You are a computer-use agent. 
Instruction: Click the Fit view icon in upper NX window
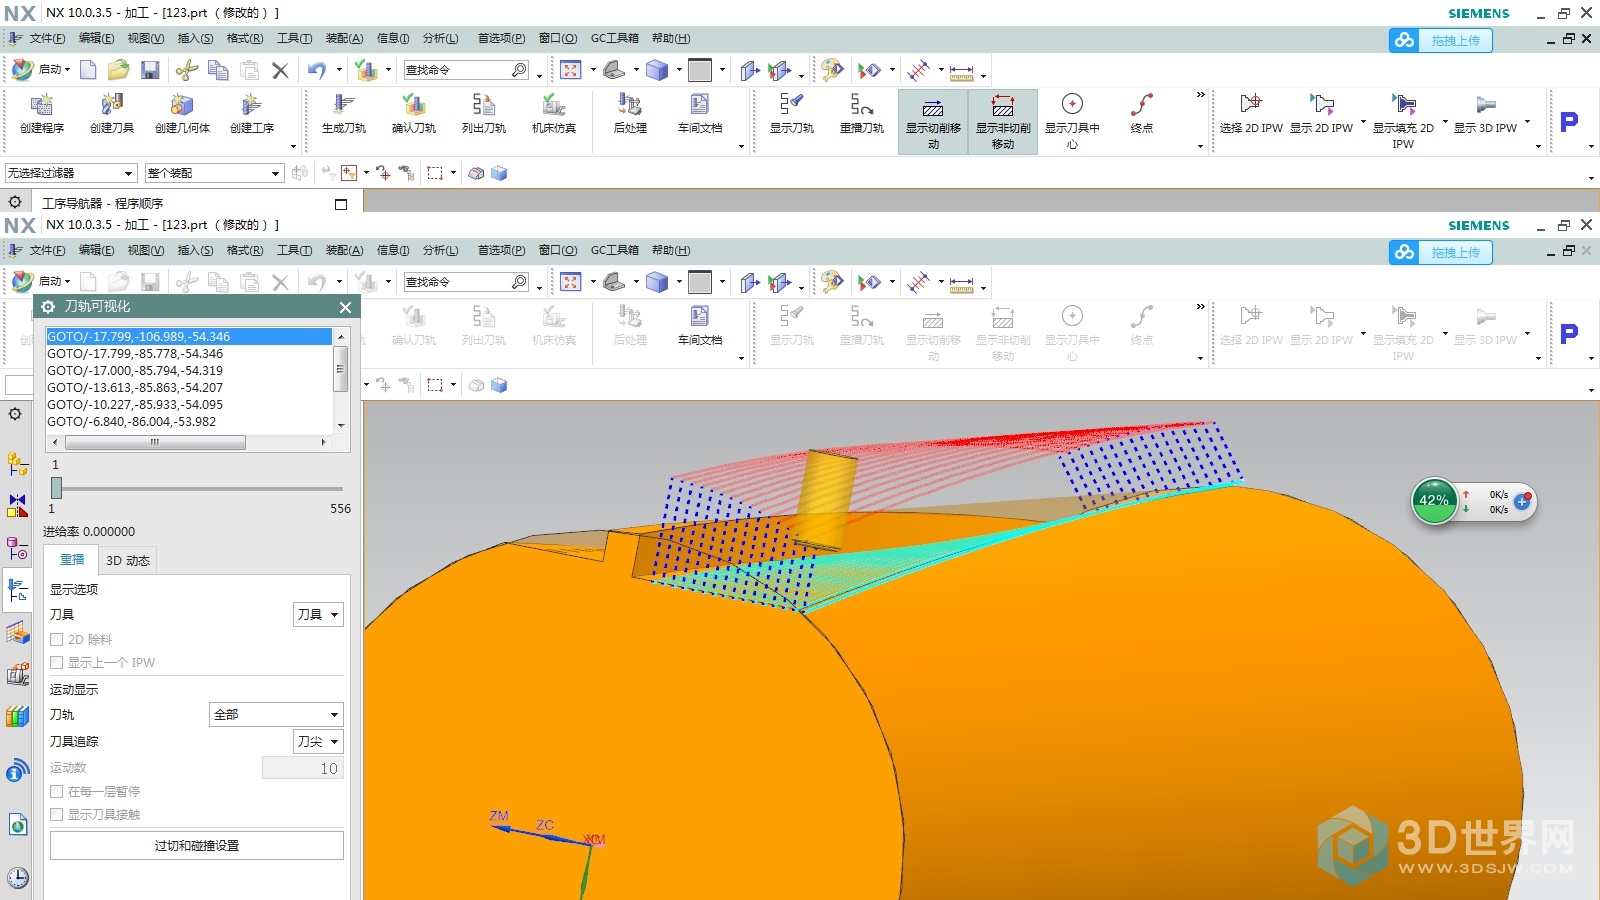click(x=571, y=70)
